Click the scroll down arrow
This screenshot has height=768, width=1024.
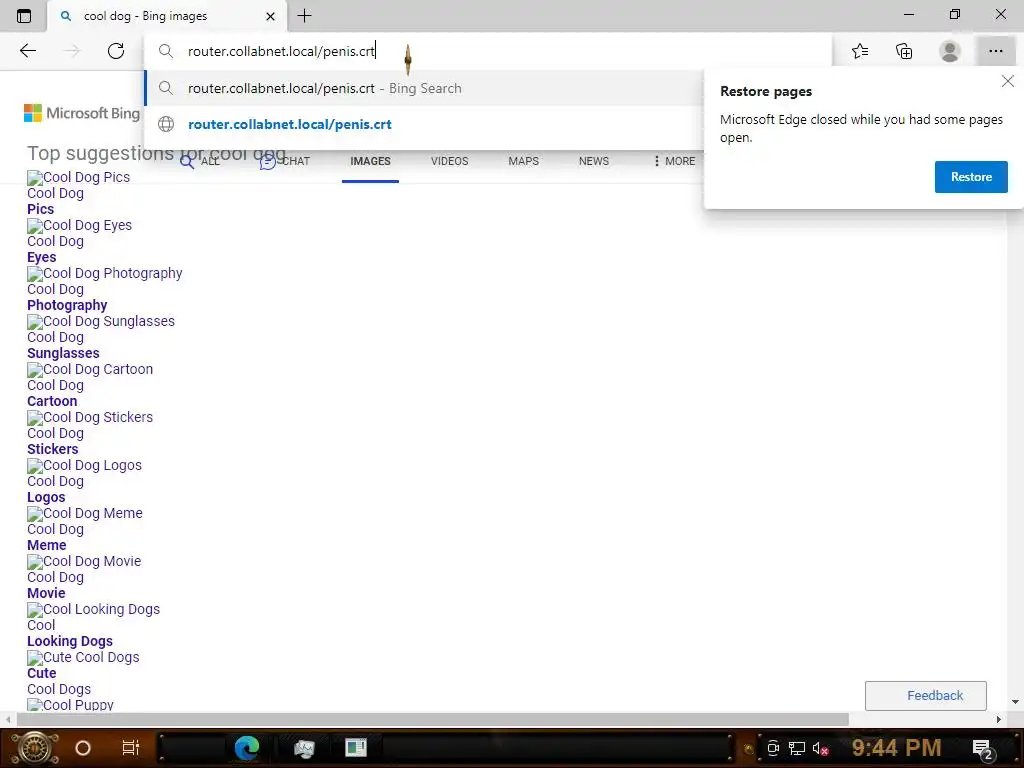[x=1015, y=702]
